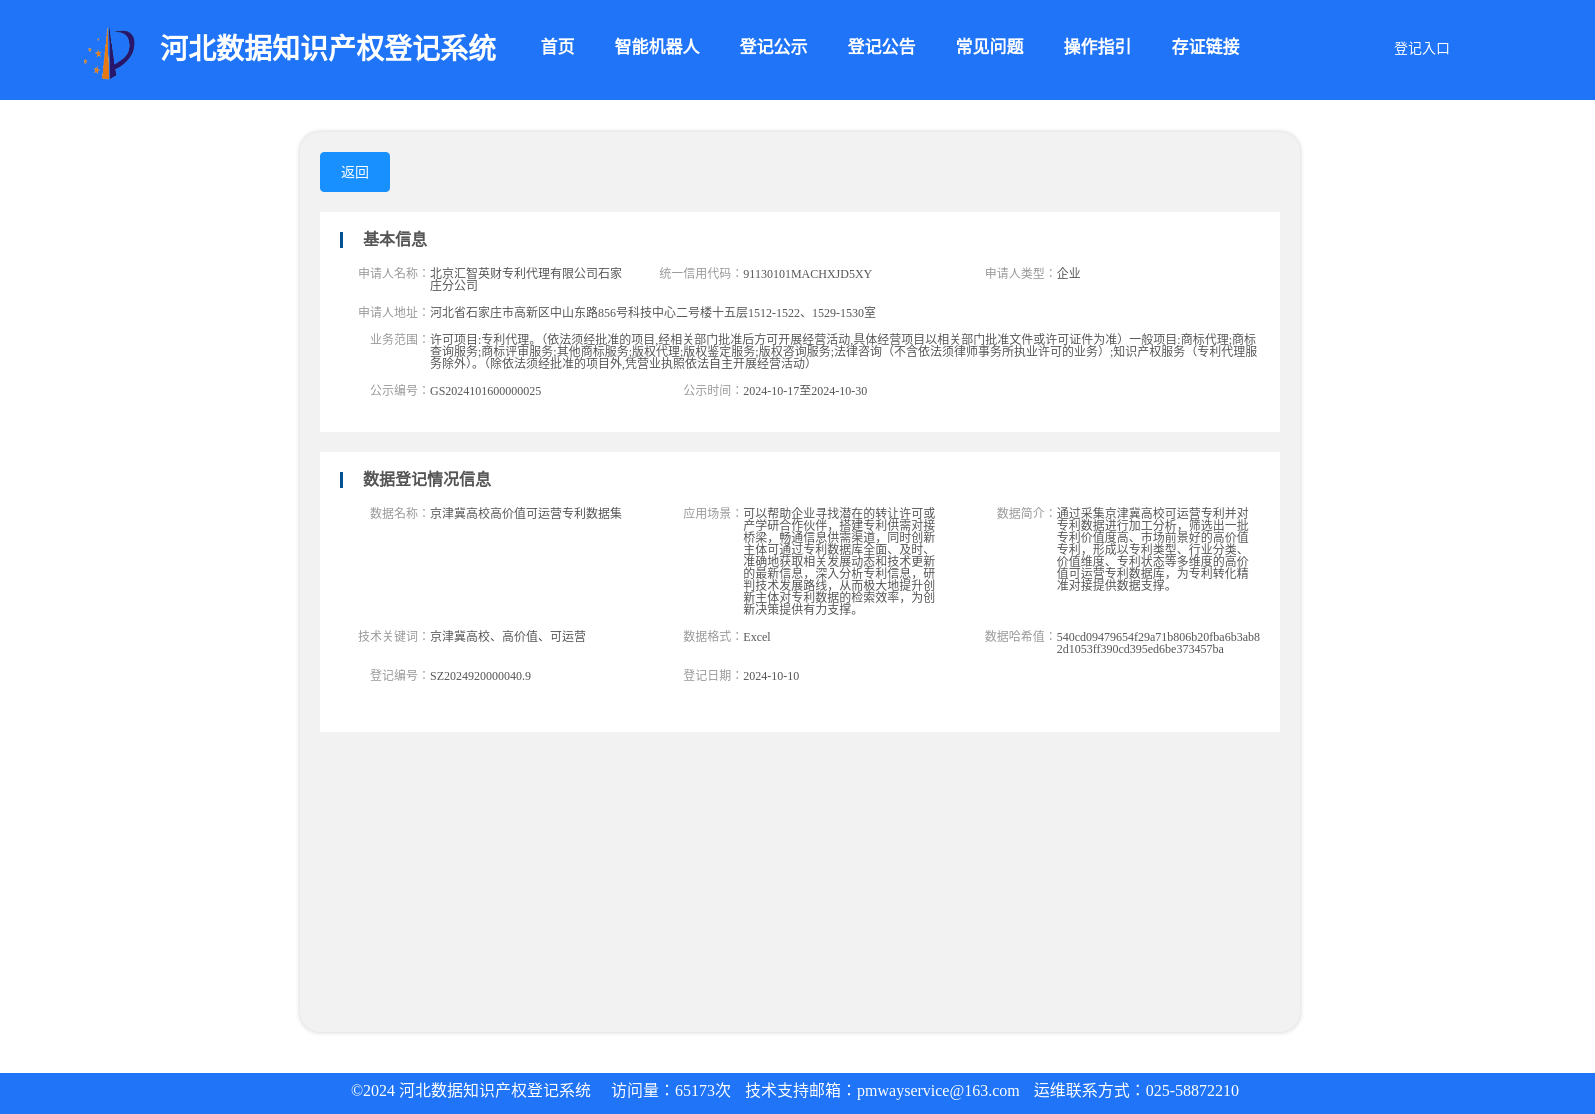Click footer phone number 025-58872210
This screenshot has width=1595, height=1114.
point(1192,1091)
